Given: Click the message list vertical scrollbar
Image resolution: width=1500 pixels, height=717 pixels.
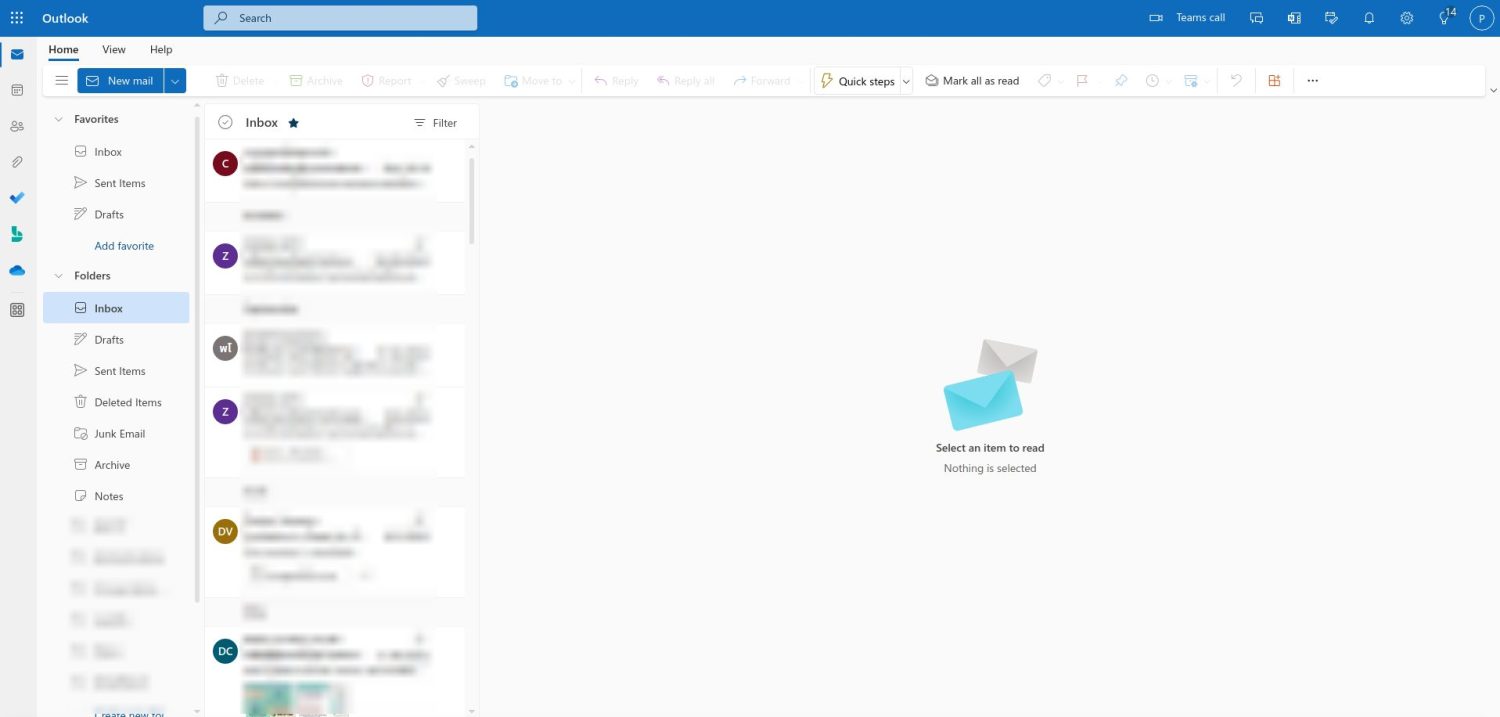Looking at the screenshot, I should (472, 200).
